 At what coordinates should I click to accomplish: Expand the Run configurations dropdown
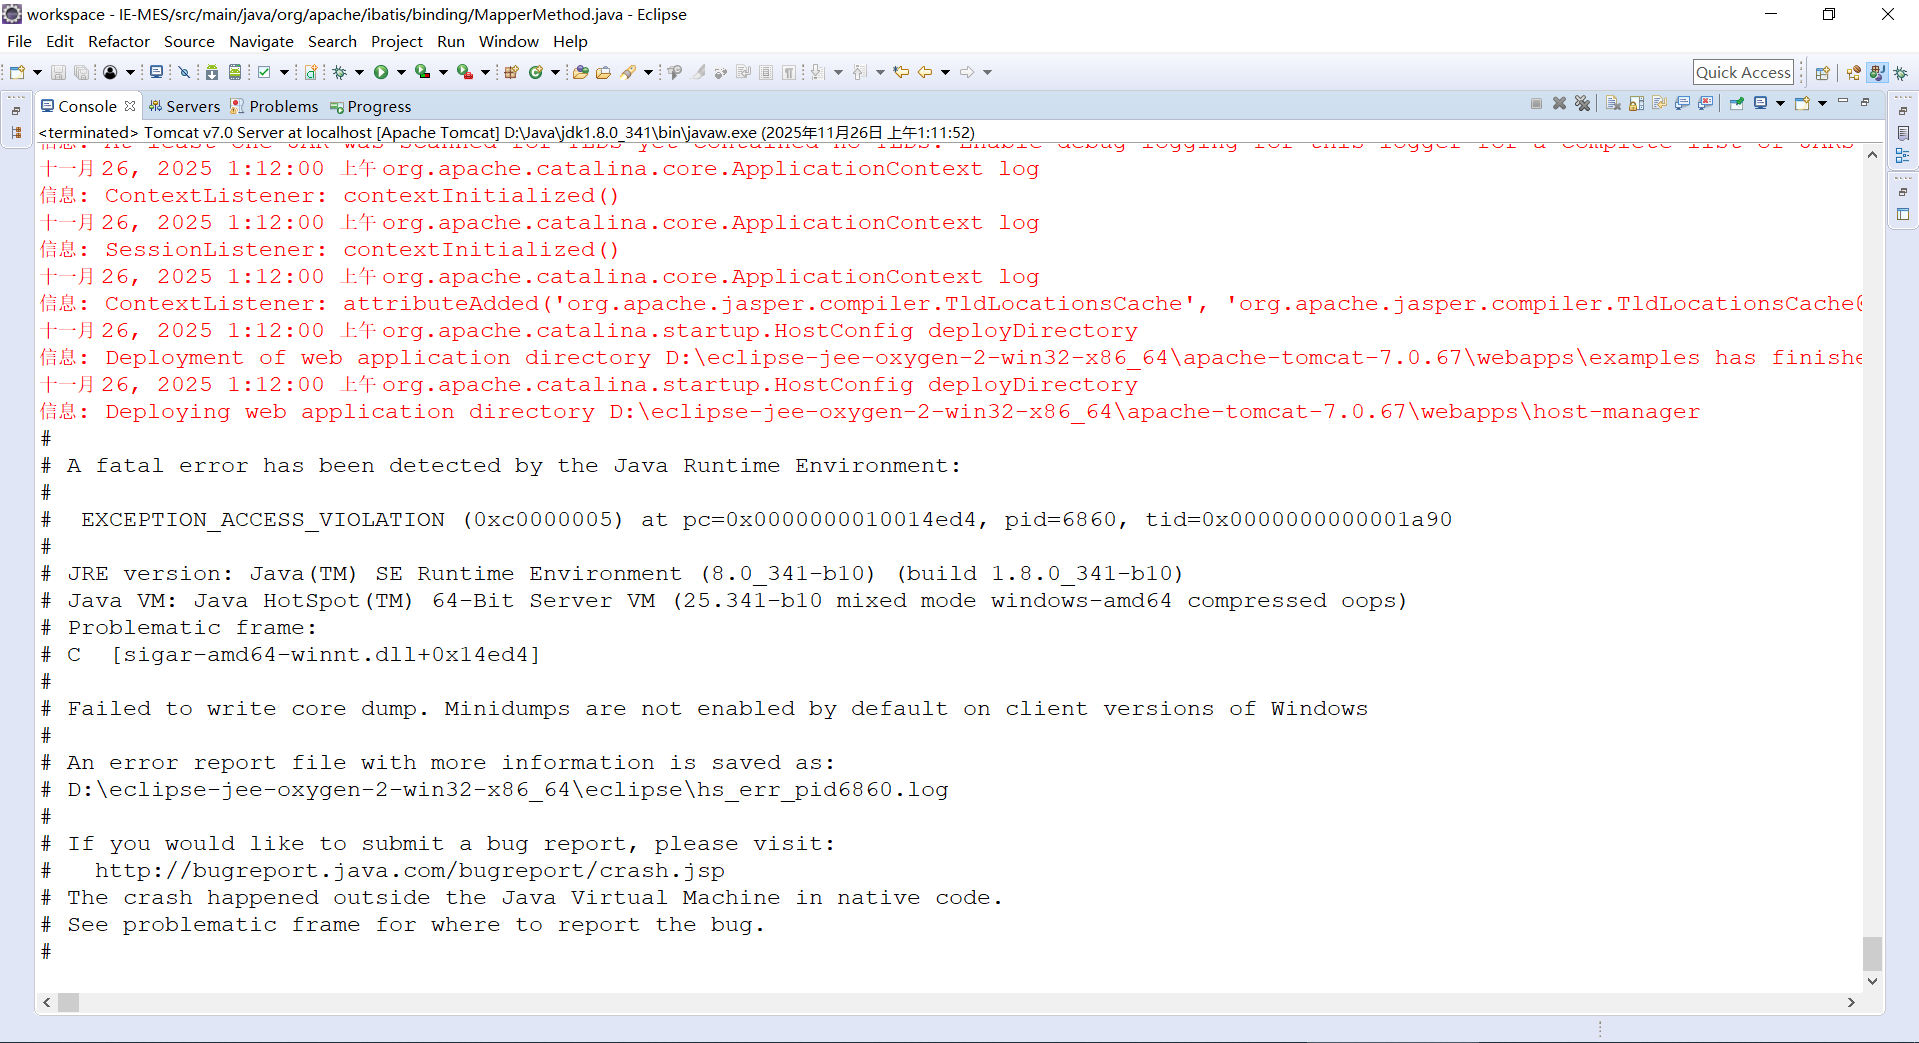(403, 71)
